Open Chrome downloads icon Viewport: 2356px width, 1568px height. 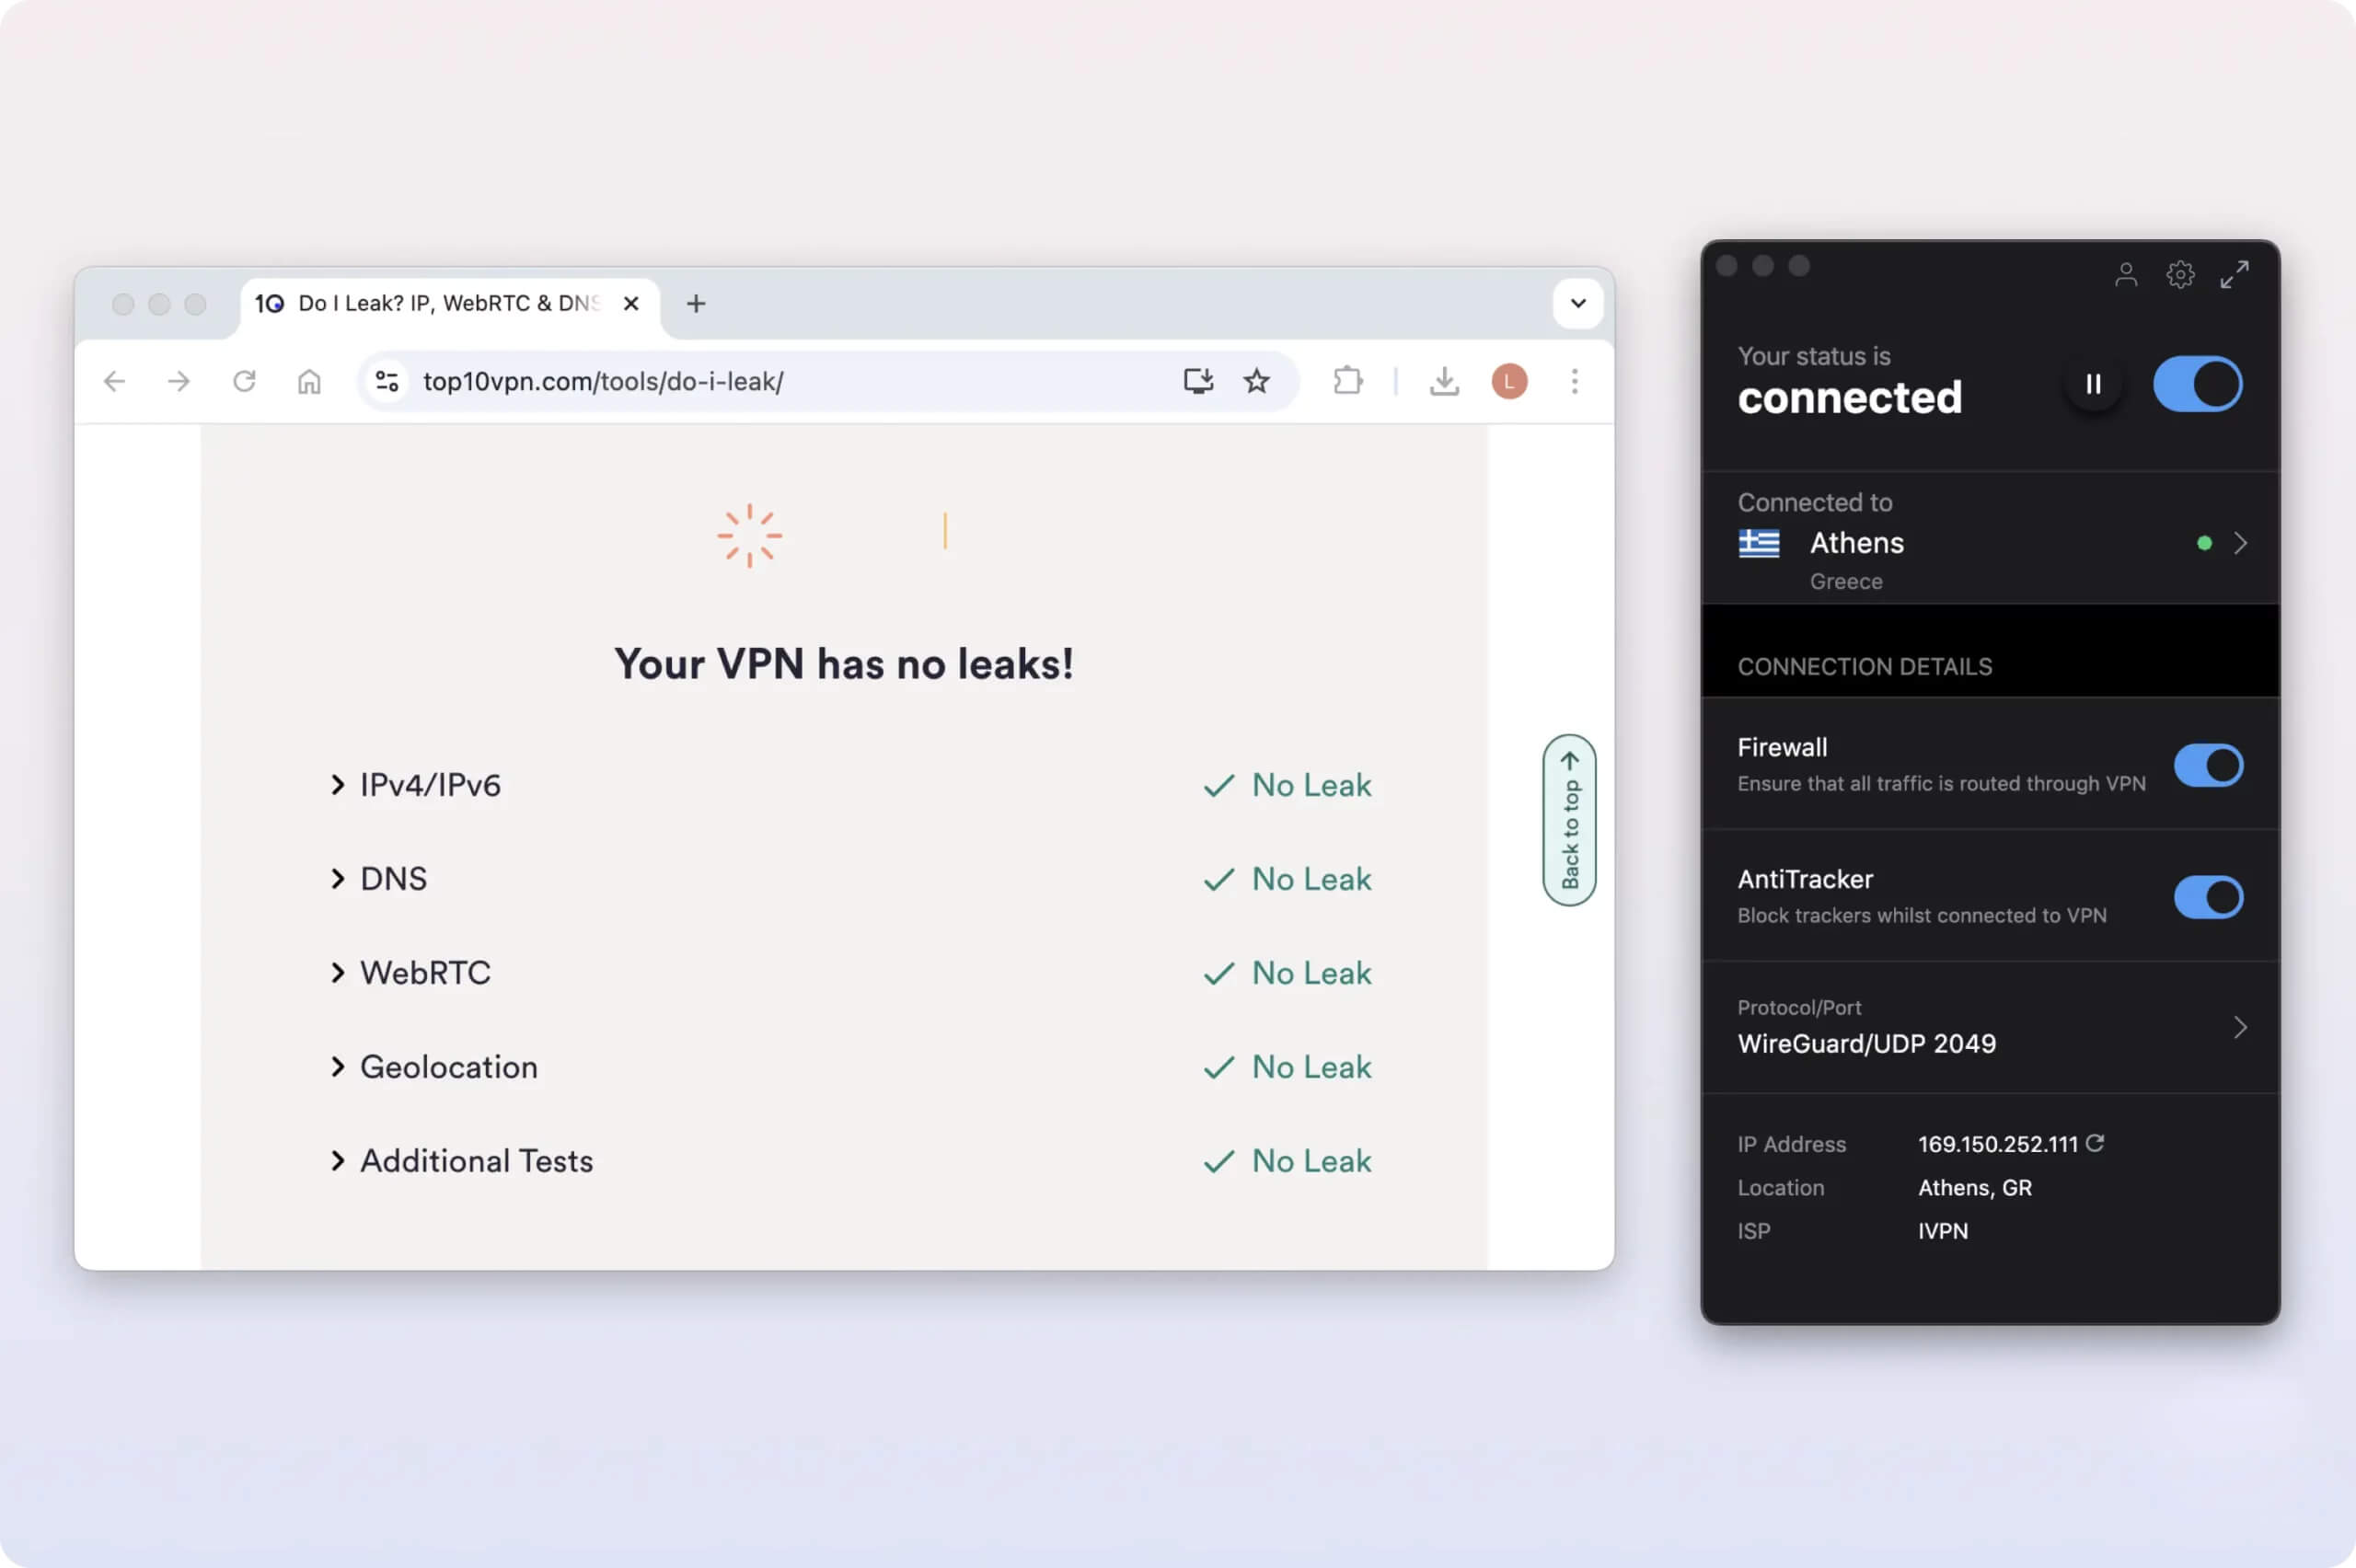1443,381
